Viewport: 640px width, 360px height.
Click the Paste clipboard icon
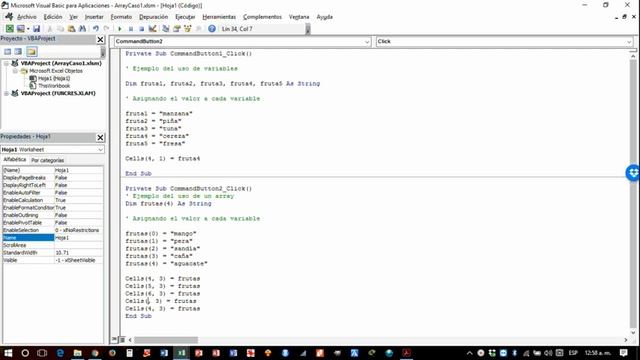pos(71,29)
